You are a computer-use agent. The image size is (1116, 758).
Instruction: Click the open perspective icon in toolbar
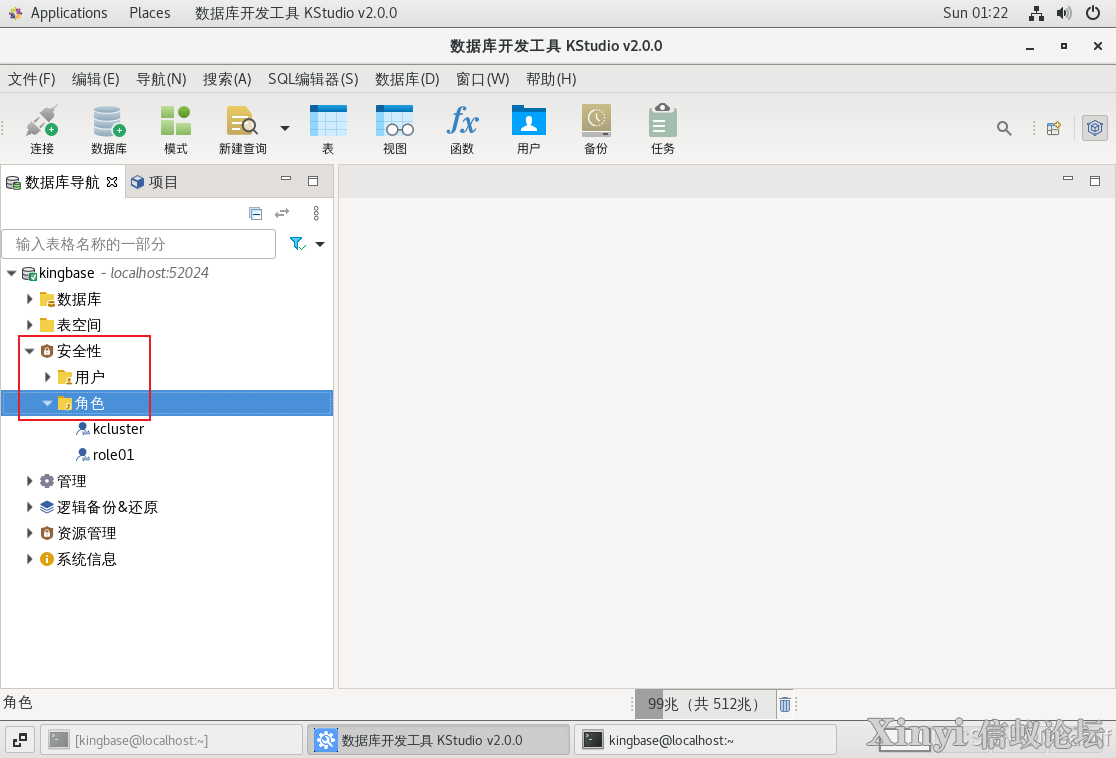click(x=1054, y=128)
